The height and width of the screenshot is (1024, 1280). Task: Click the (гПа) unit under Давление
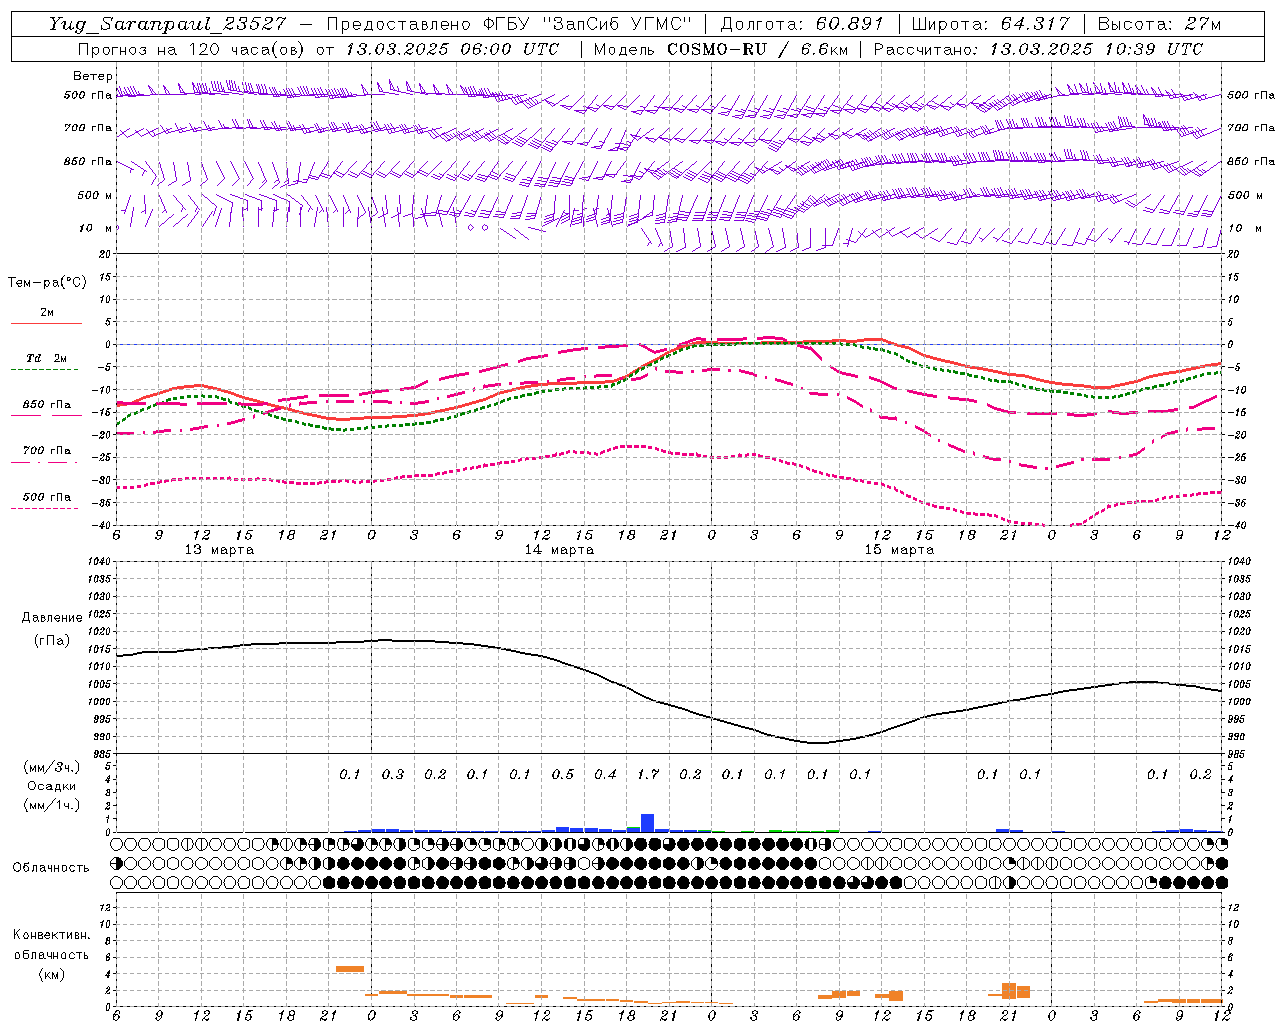[52, 641]
